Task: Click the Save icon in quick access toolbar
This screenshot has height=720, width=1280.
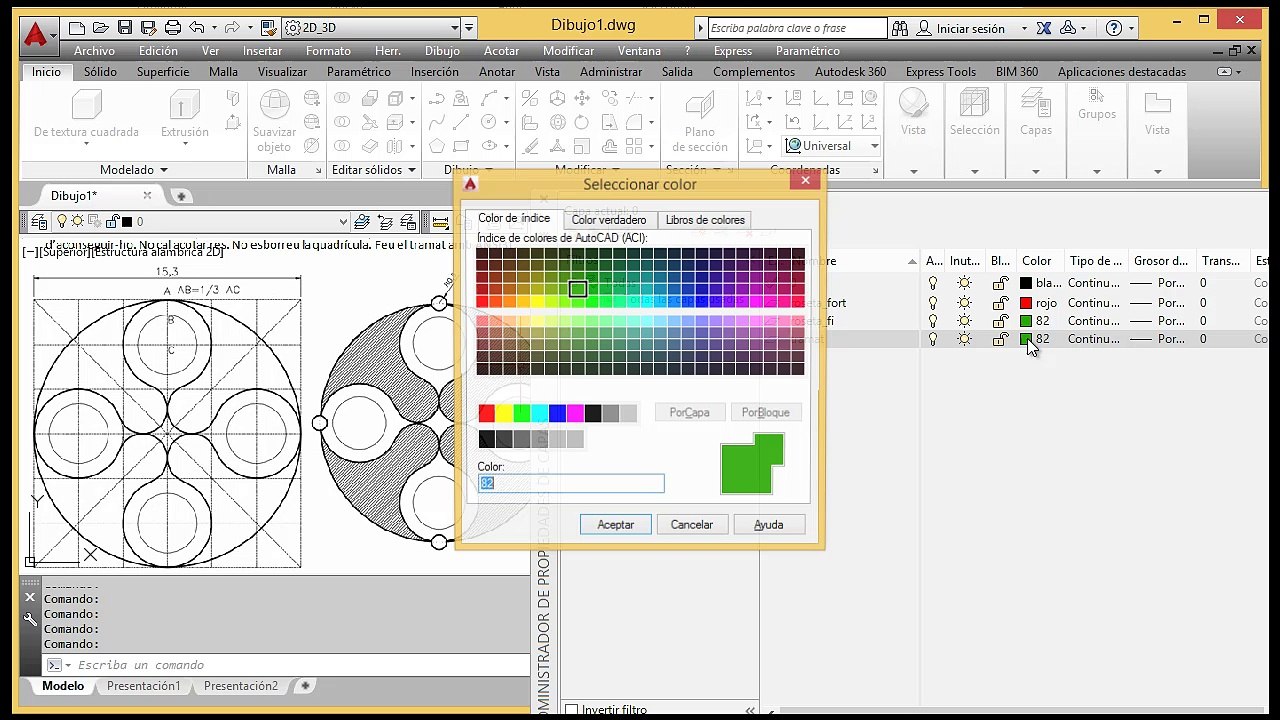Action: 125,28
